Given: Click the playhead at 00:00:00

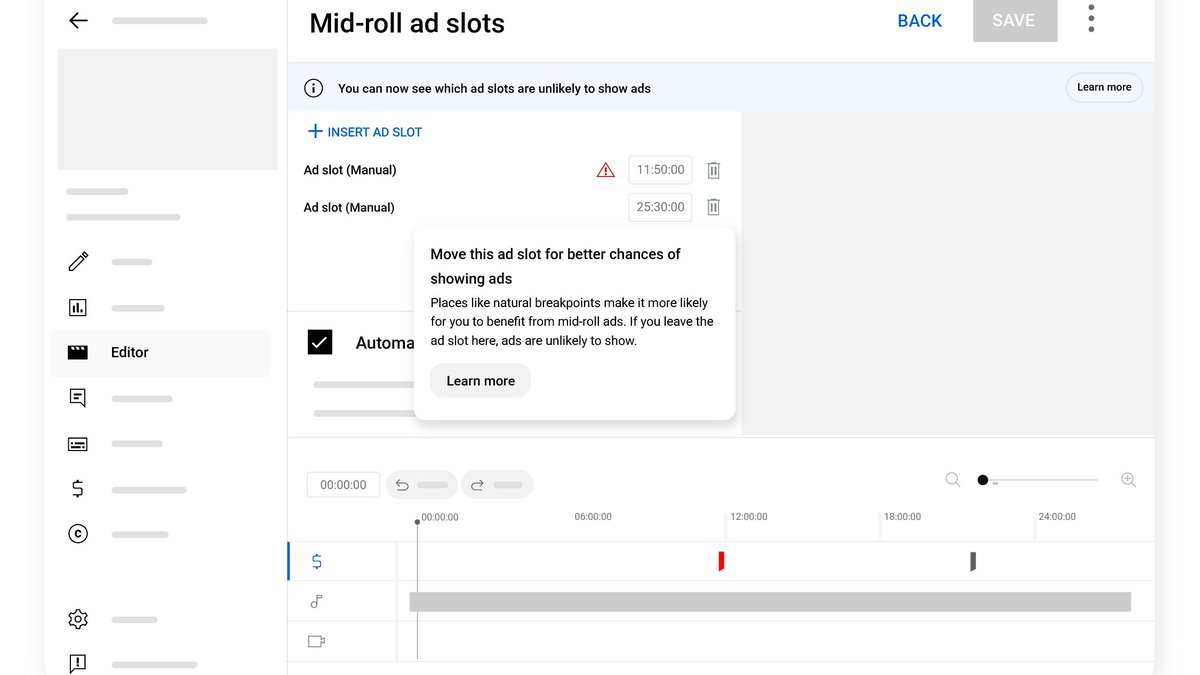Looking at the screenshot, I should tap(417, 522).
